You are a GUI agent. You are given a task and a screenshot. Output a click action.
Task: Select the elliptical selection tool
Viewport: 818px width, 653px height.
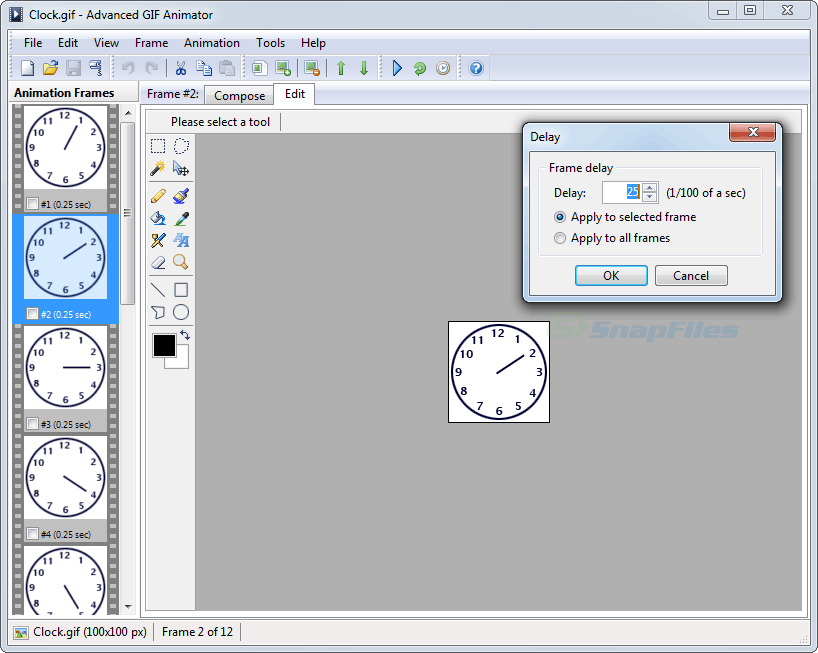click(x=181, y=146)
